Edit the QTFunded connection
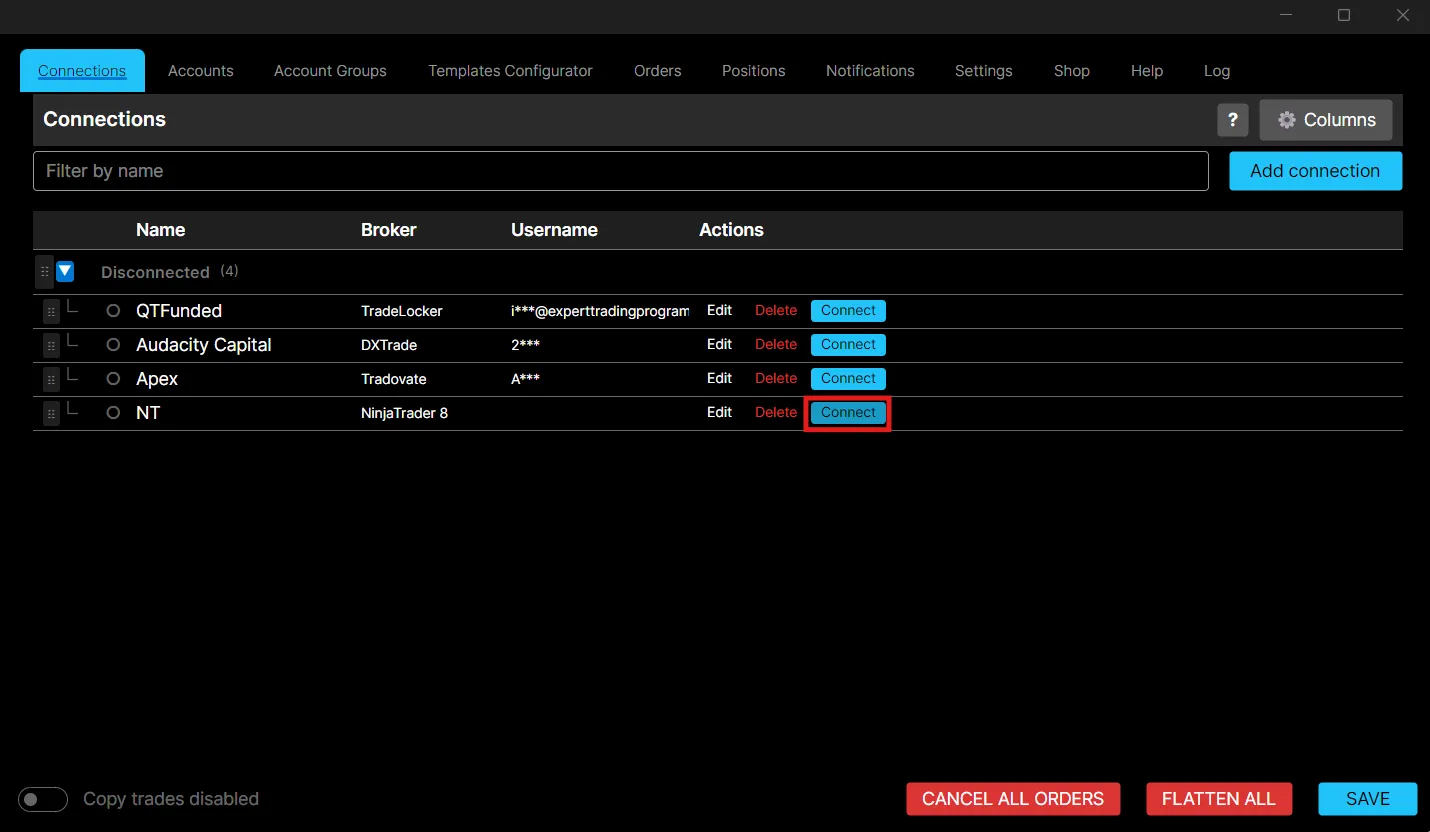 [x=720, y=311]
